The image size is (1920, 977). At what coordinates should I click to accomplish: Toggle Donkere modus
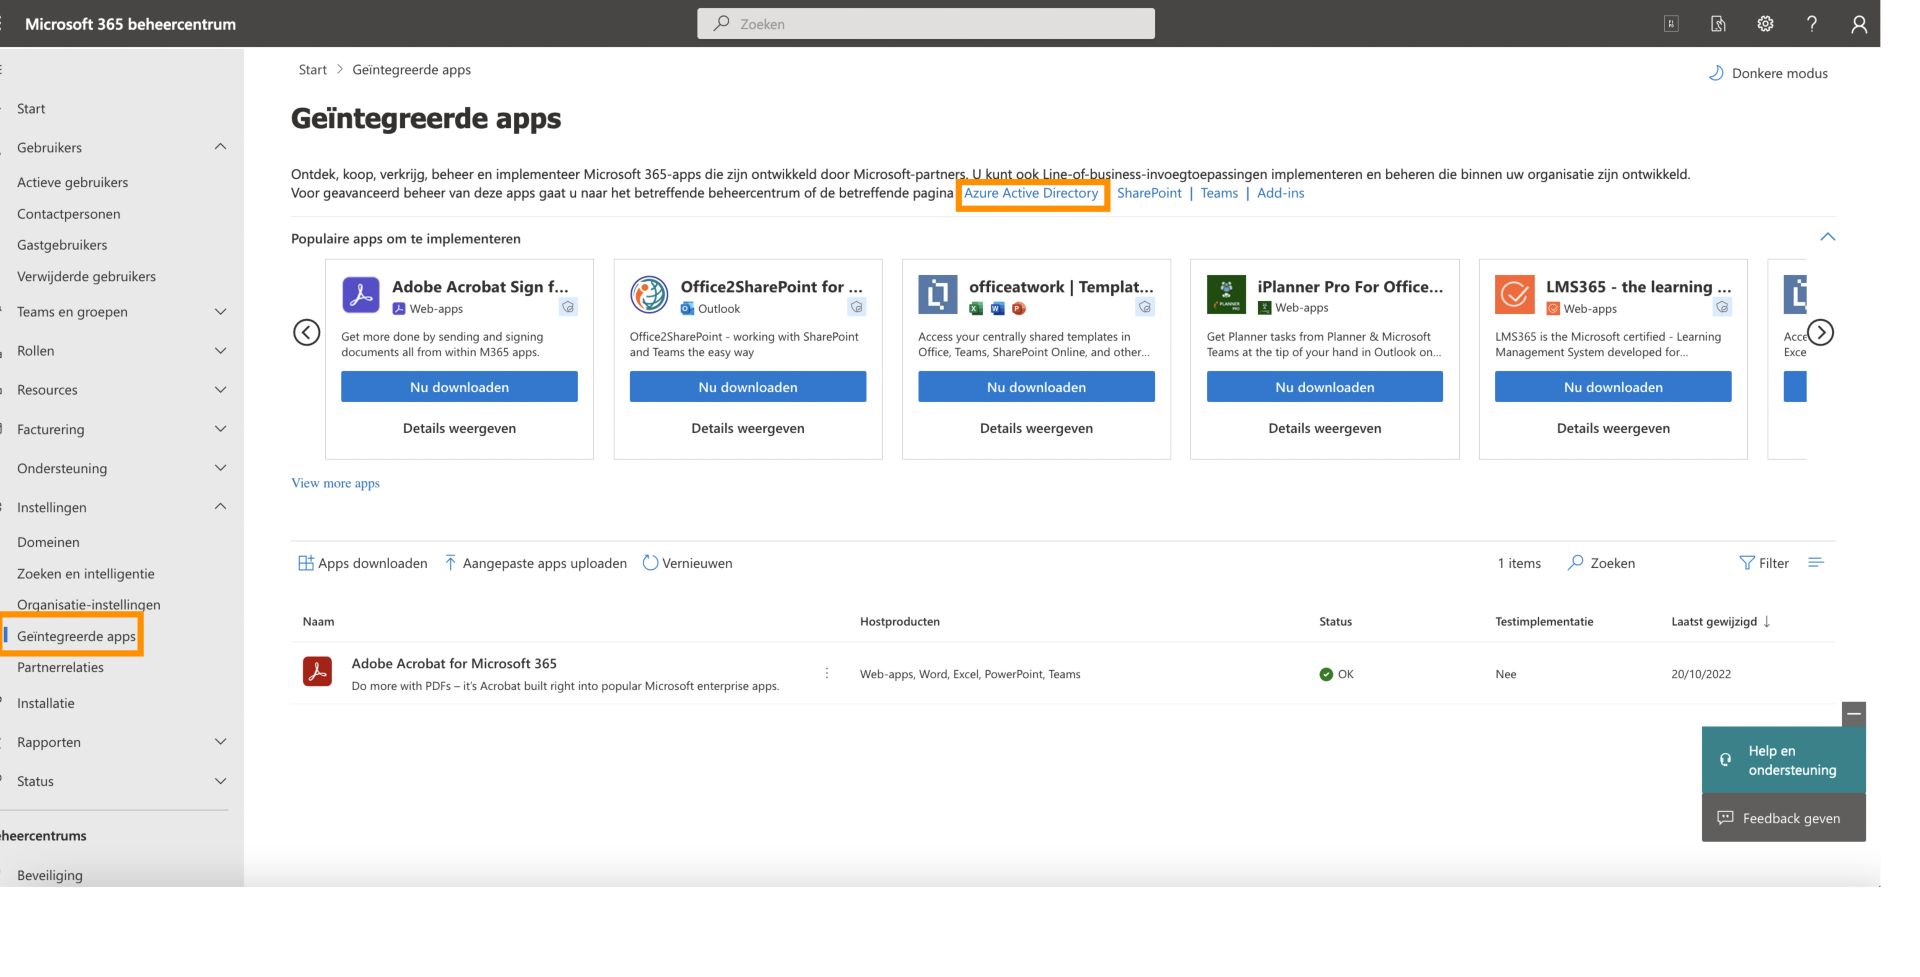click(1768, 73)
